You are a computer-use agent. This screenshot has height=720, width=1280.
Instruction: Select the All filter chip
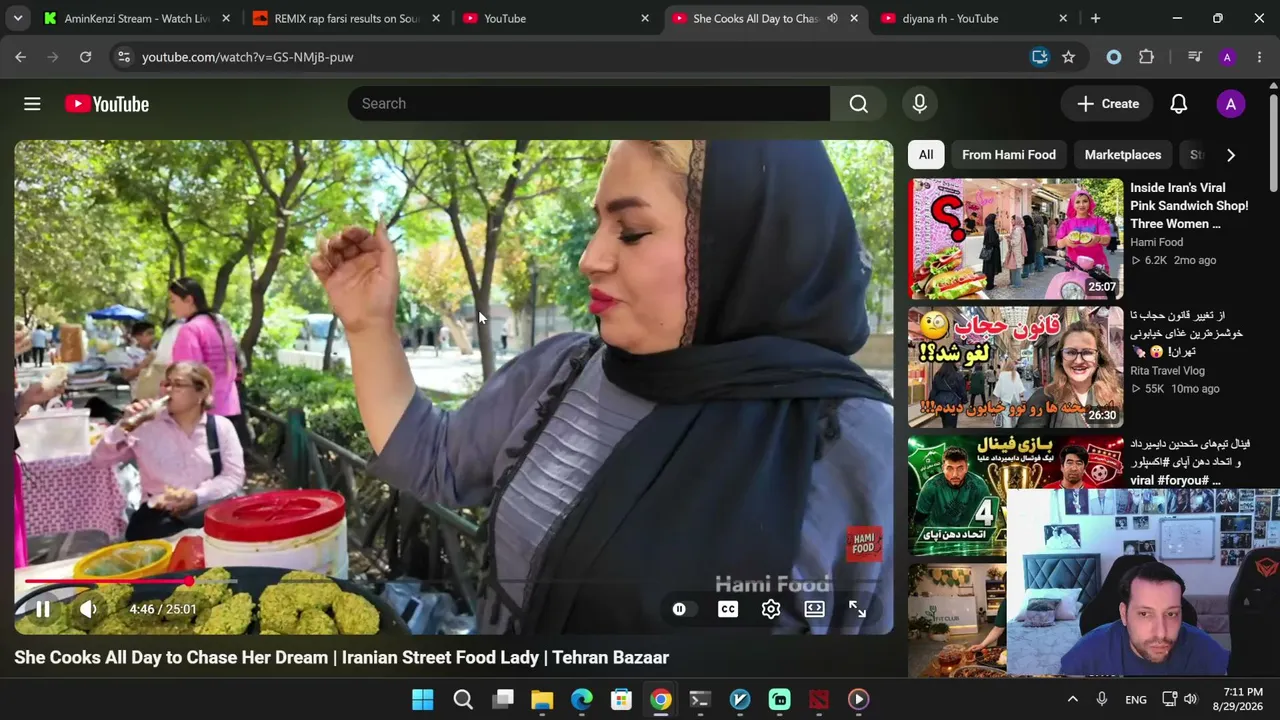(x=926, y=155)
